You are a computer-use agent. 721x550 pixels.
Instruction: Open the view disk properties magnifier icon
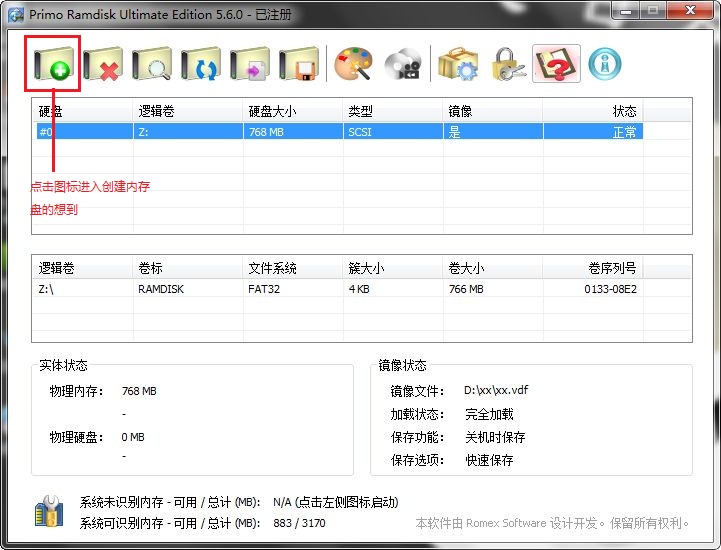[152, 63]
